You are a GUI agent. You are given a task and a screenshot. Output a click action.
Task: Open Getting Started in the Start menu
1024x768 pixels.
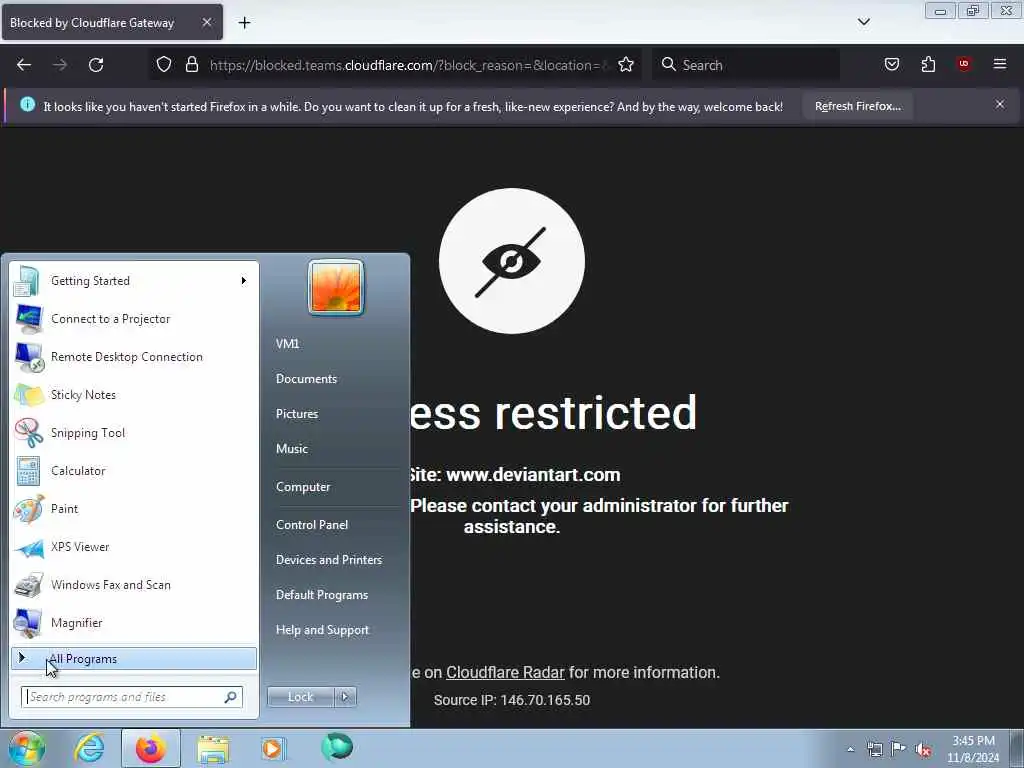click(x=134, y=281)
